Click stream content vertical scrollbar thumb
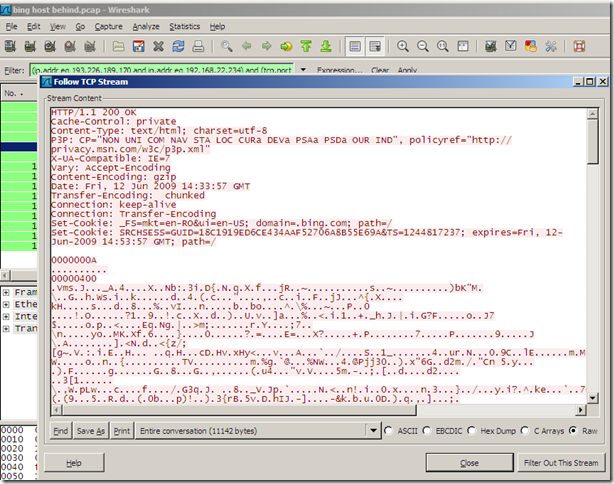The width and height of the screenshot is (614, 484). (592, 142)
